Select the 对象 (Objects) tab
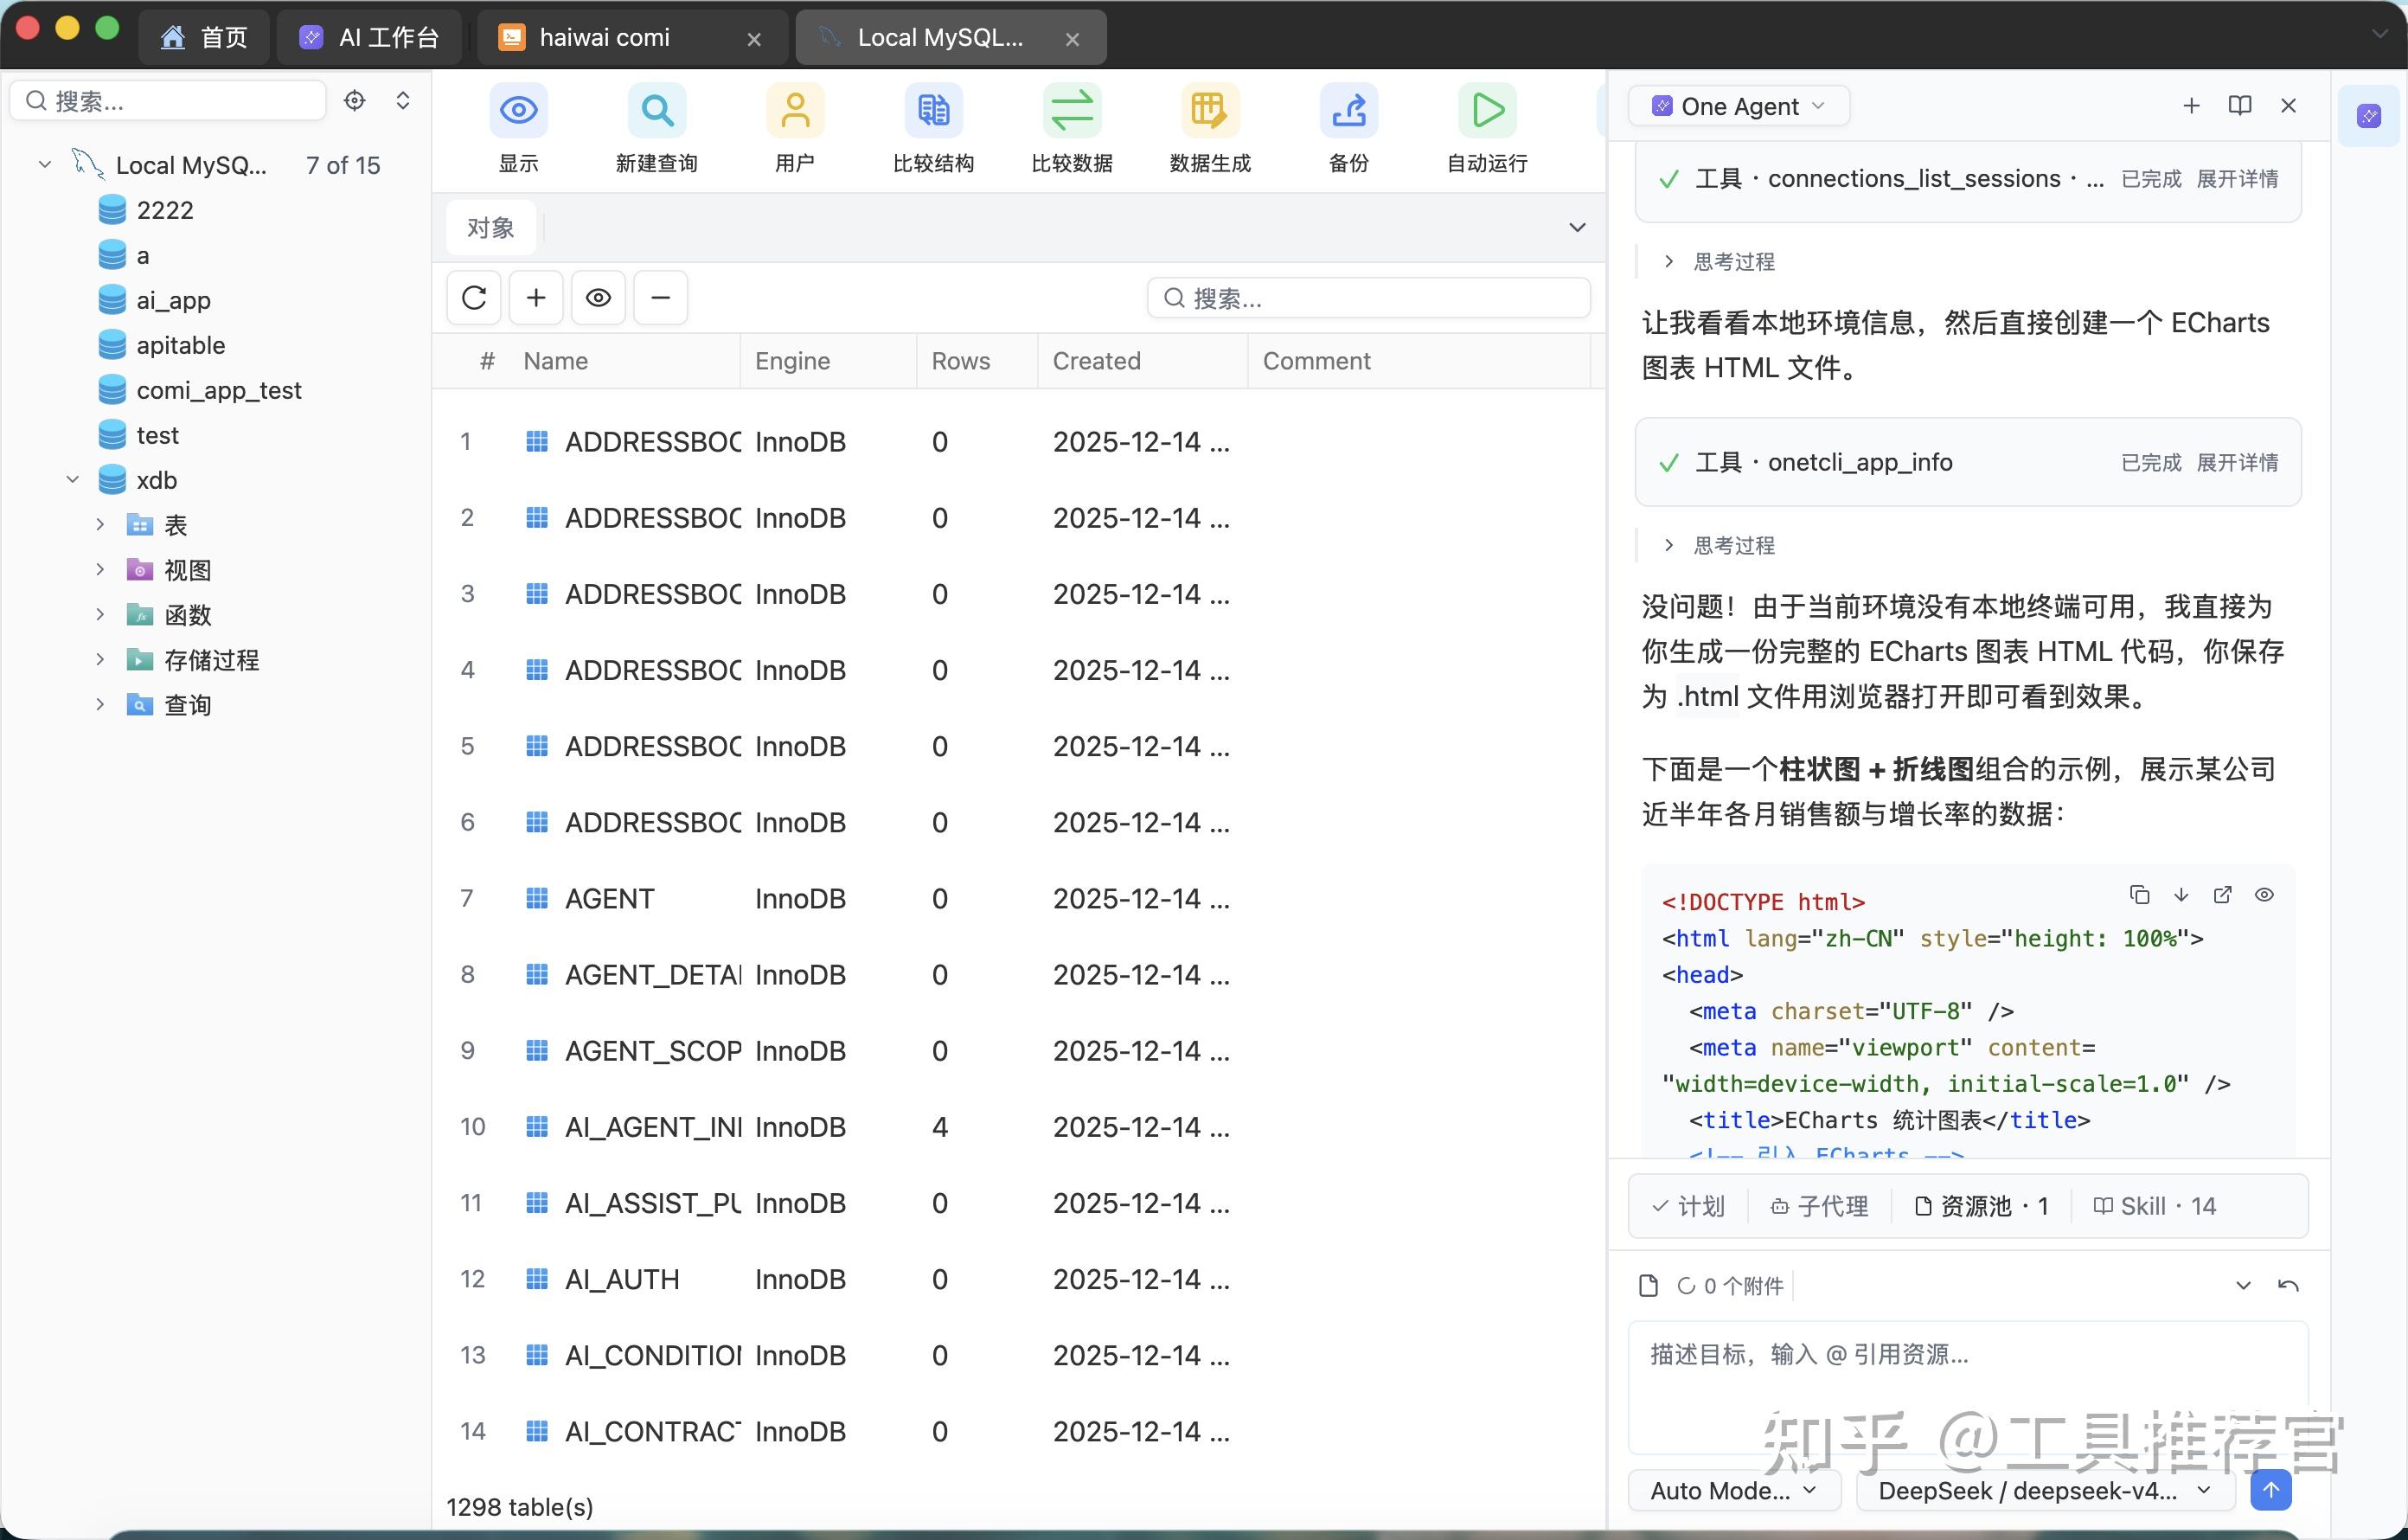 [x=491, y=227]
